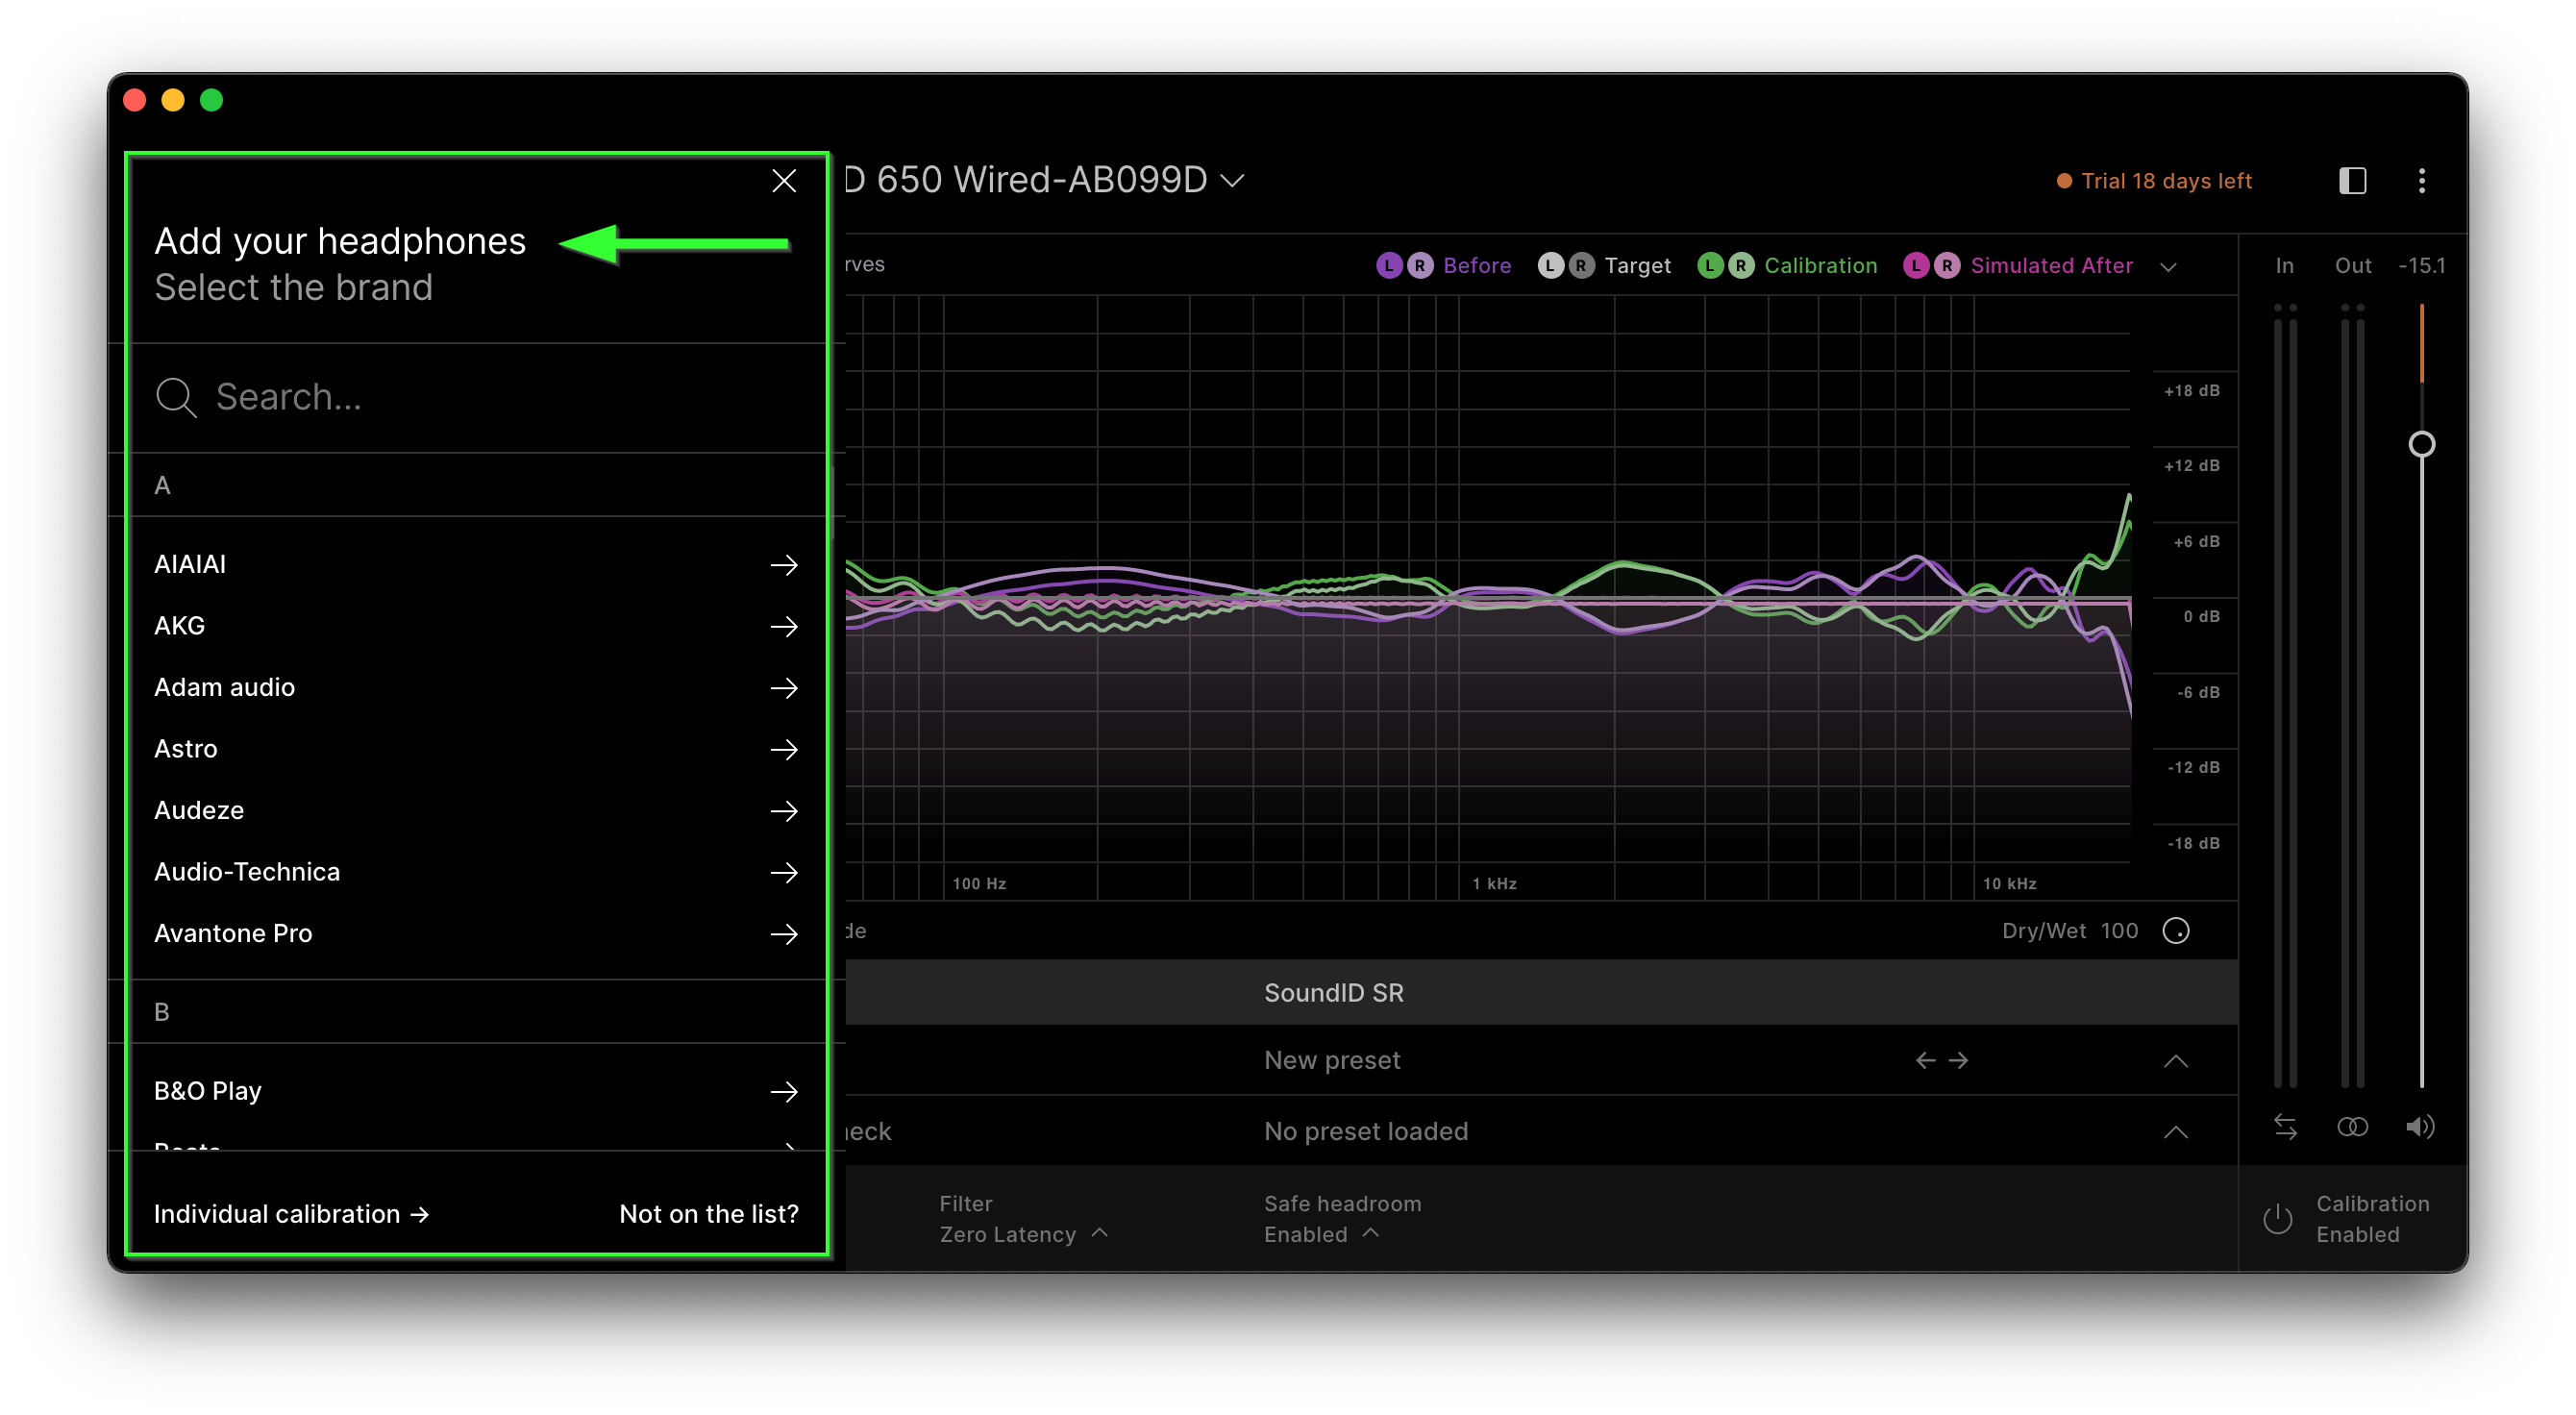This screenshot has width=2576, height=1415.
Task: Click the swap channels icon
Action: (2285, 1127)
